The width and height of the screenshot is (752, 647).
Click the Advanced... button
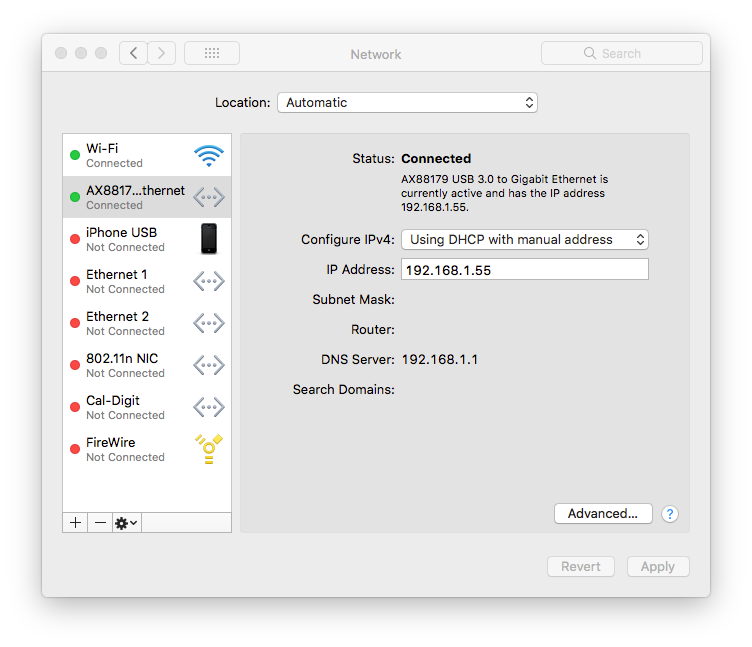[603, 514]
